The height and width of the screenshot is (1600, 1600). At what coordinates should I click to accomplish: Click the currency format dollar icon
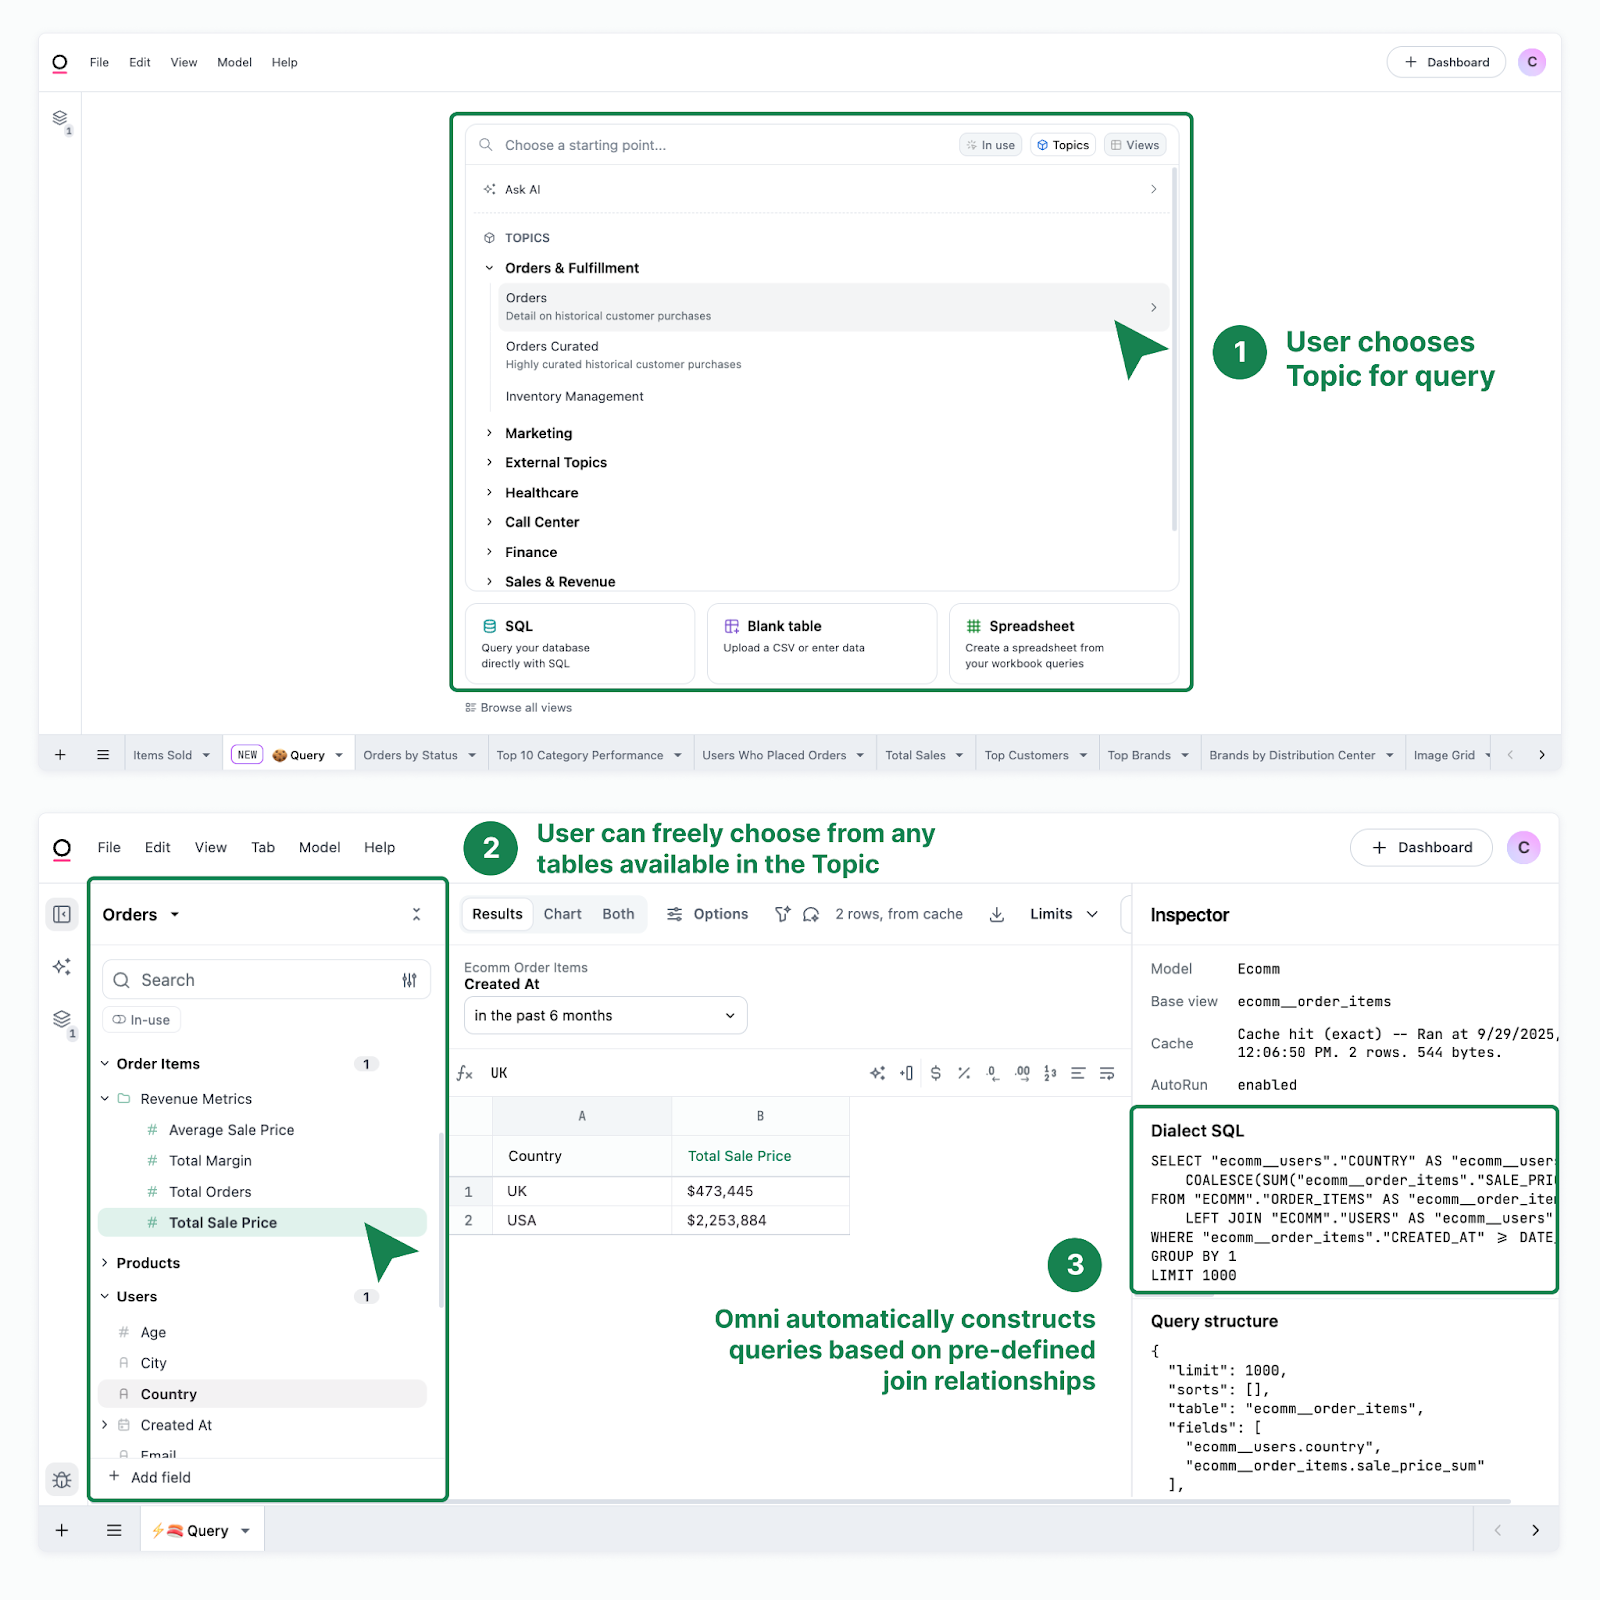(x=935, y=1073)
